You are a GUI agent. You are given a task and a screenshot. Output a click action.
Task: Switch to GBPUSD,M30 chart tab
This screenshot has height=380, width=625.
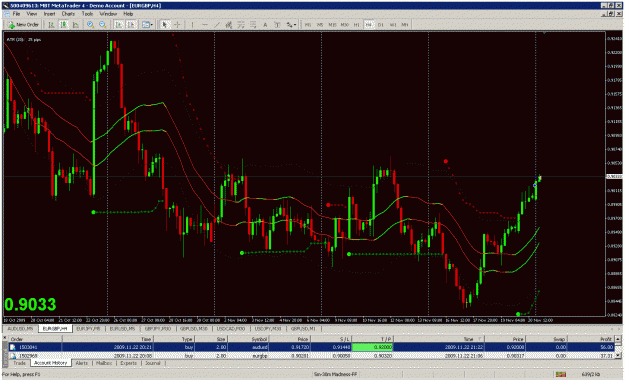194,329
